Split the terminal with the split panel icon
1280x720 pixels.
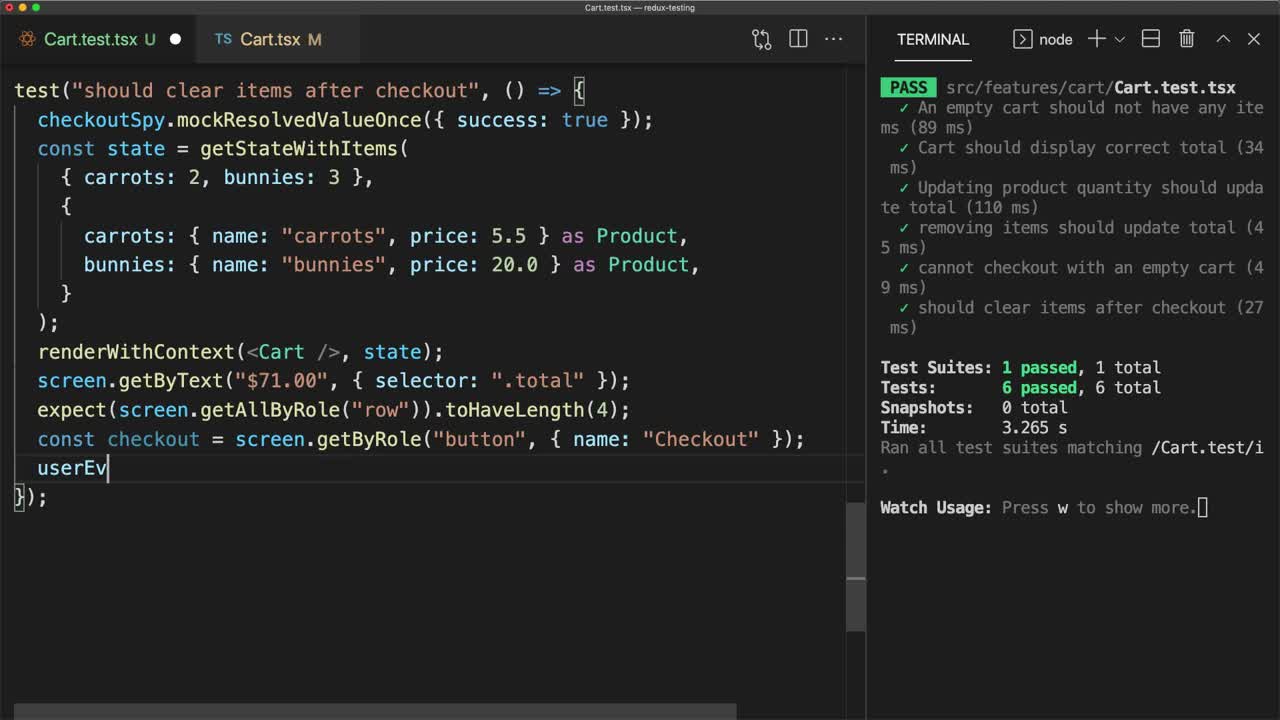tap(1150, 38)
